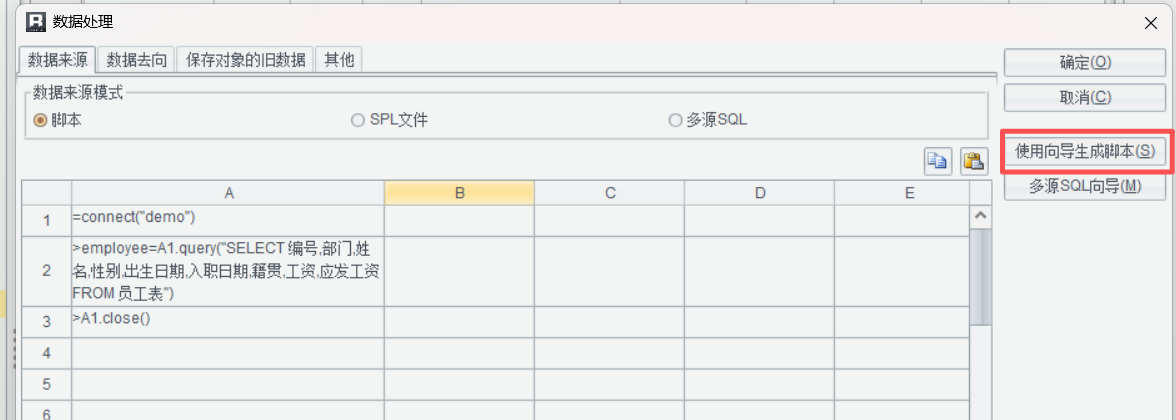Choose the SPL文件 source mode
This screenshot has height=420, width=1176.
(358, 120)
